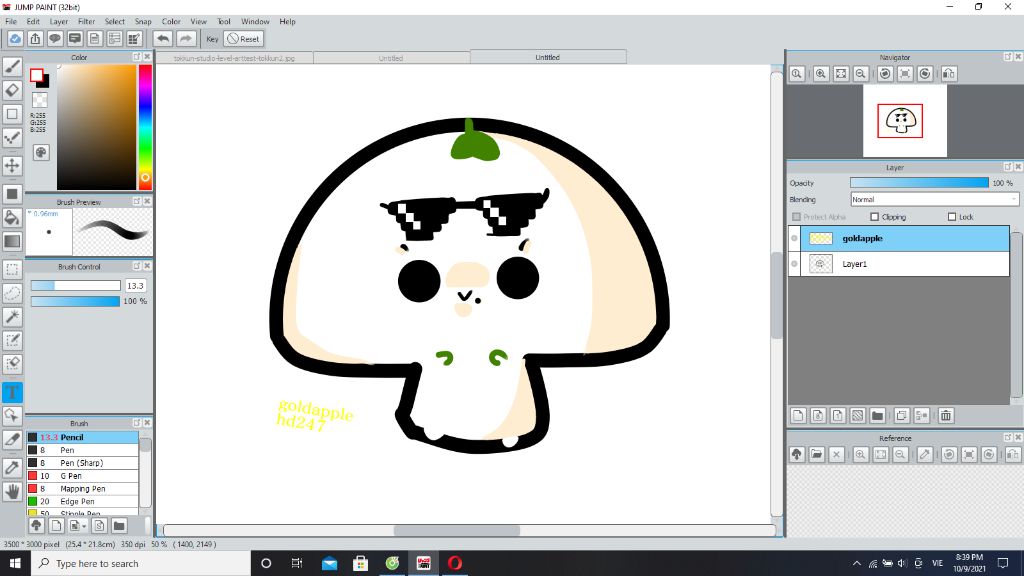Image resolution: width=1024 pixels, height=576 pixels.
Task: Click the Undo arrow in toolbar
Action: (x=163, y=39)
